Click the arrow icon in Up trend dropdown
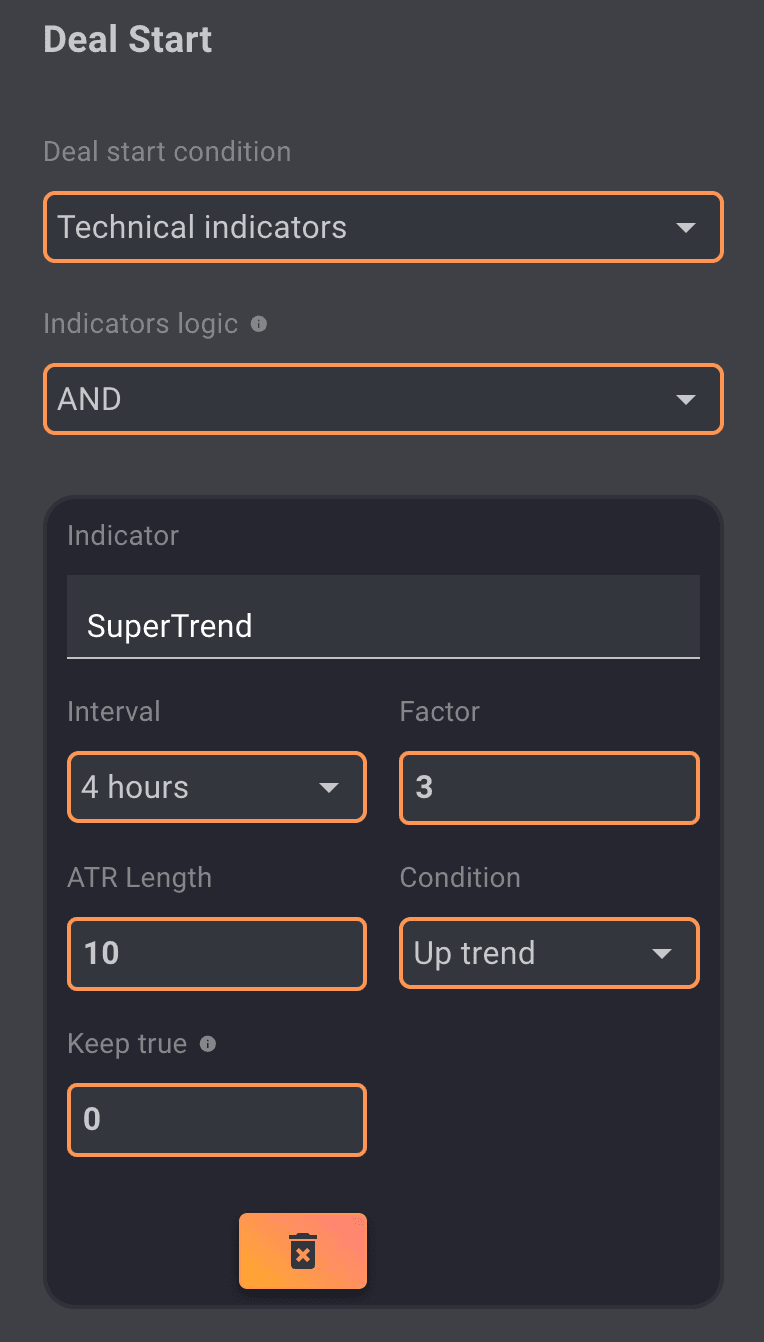 coord(662,954)
